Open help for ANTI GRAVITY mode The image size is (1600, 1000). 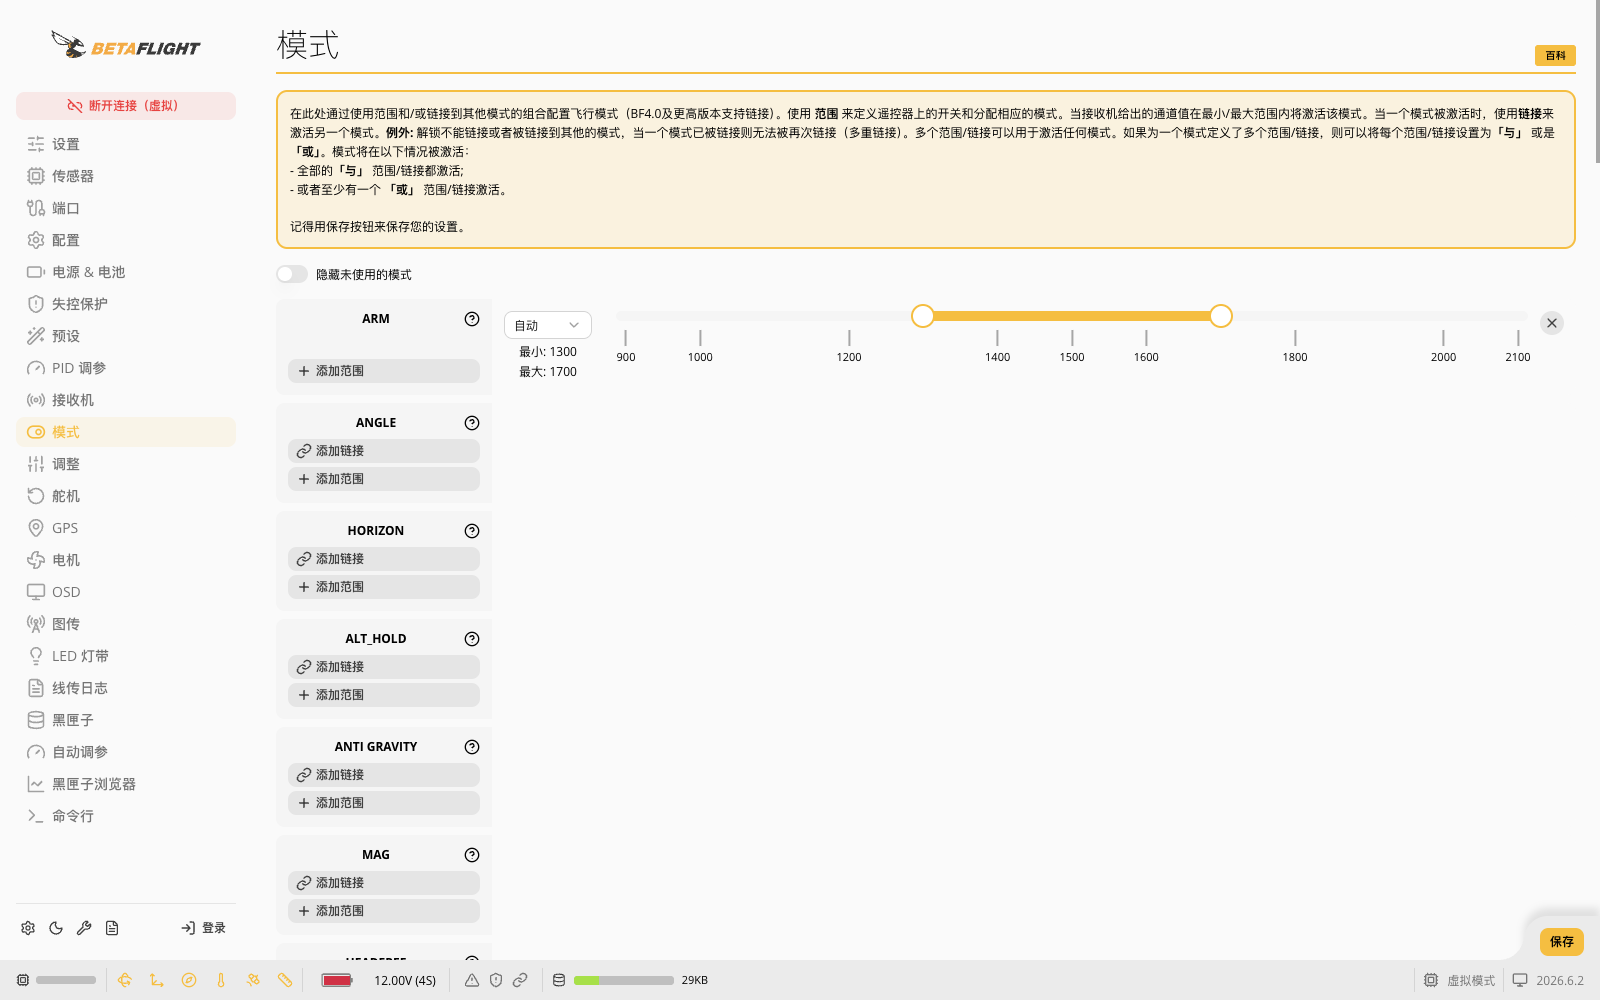click(x=472, y=747)
